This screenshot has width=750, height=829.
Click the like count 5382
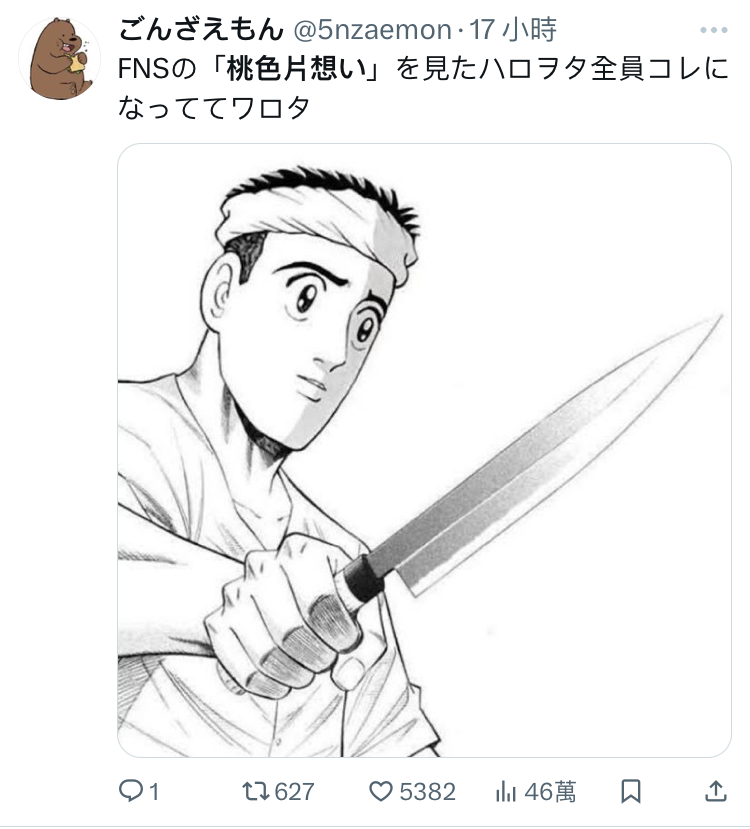pyautogui.click(x=428, y=792)
